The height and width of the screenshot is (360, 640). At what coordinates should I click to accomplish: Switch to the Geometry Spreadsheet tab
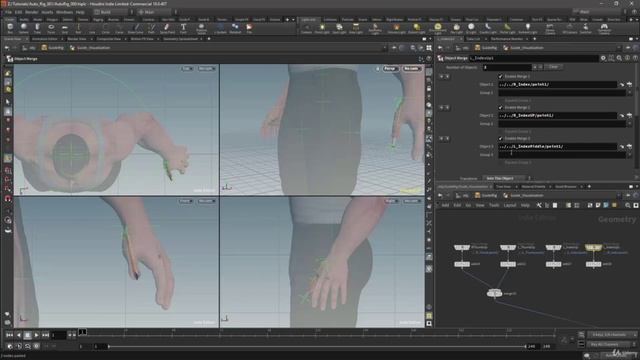(180, 39)
